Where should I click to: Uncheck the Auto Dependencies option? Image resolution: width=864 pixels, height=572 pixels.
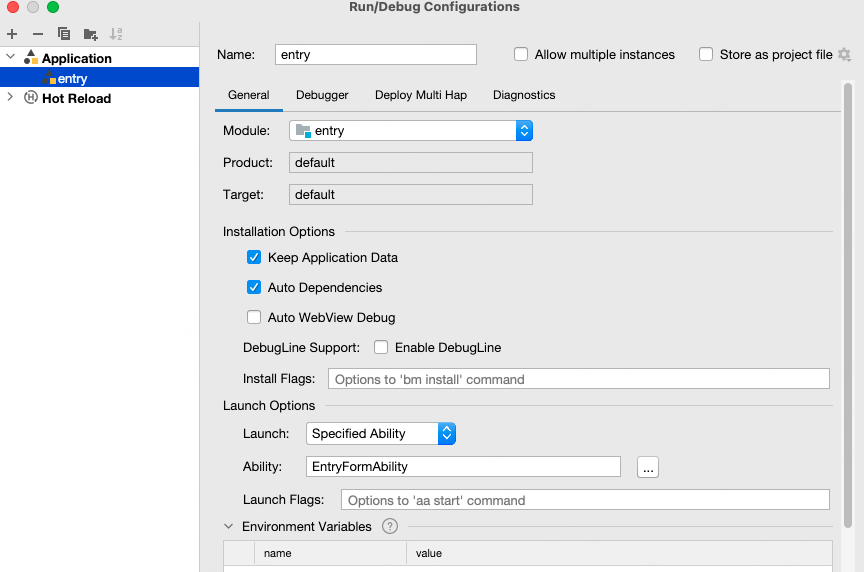click(x=254, y=288)
